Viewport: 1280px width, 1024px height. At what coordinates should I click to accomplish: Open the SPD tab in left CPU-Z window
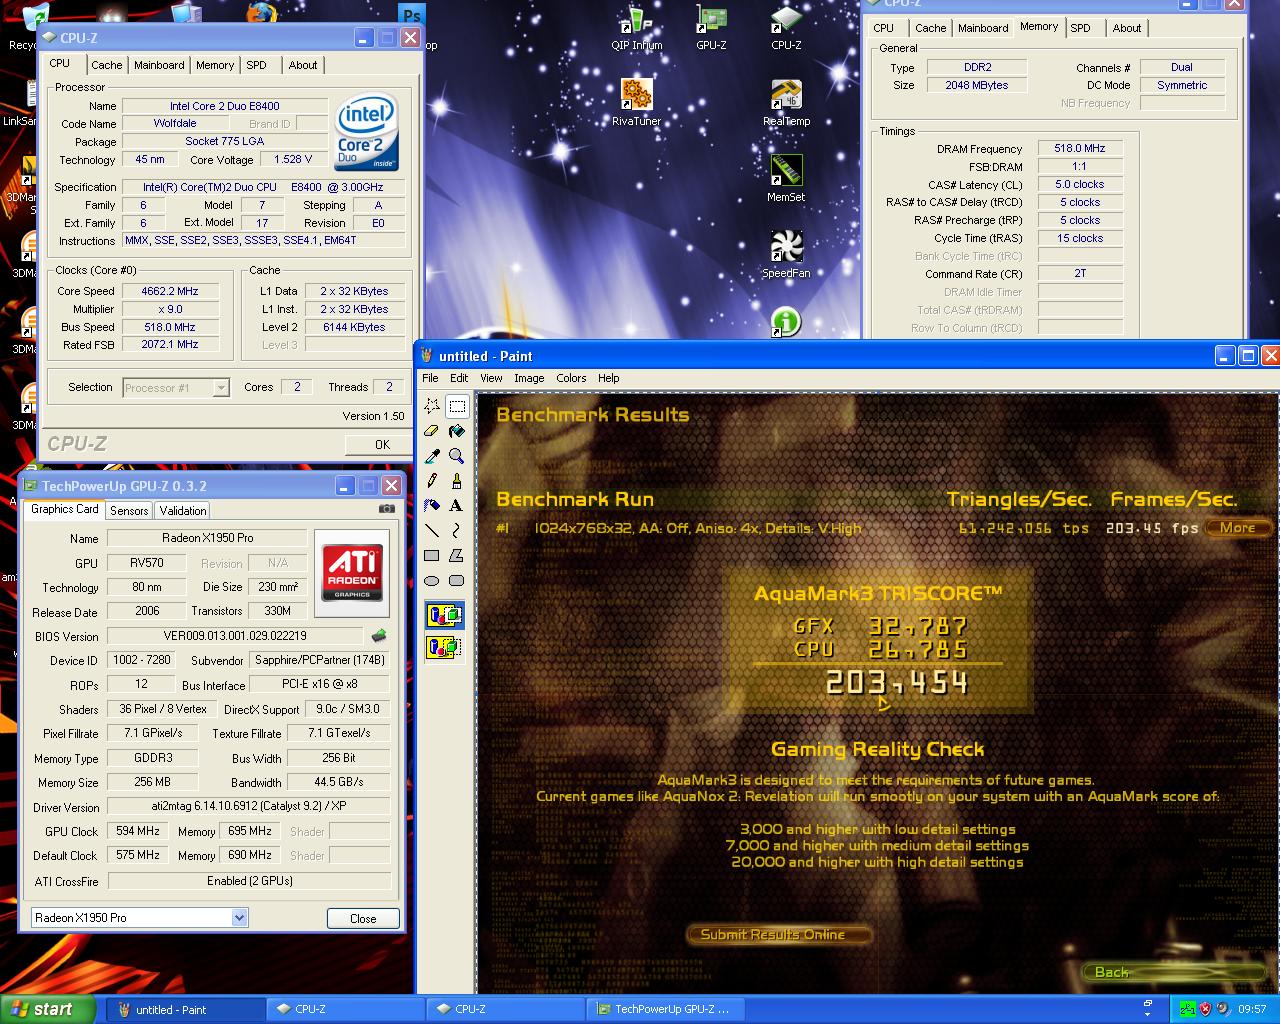[257, 65]
